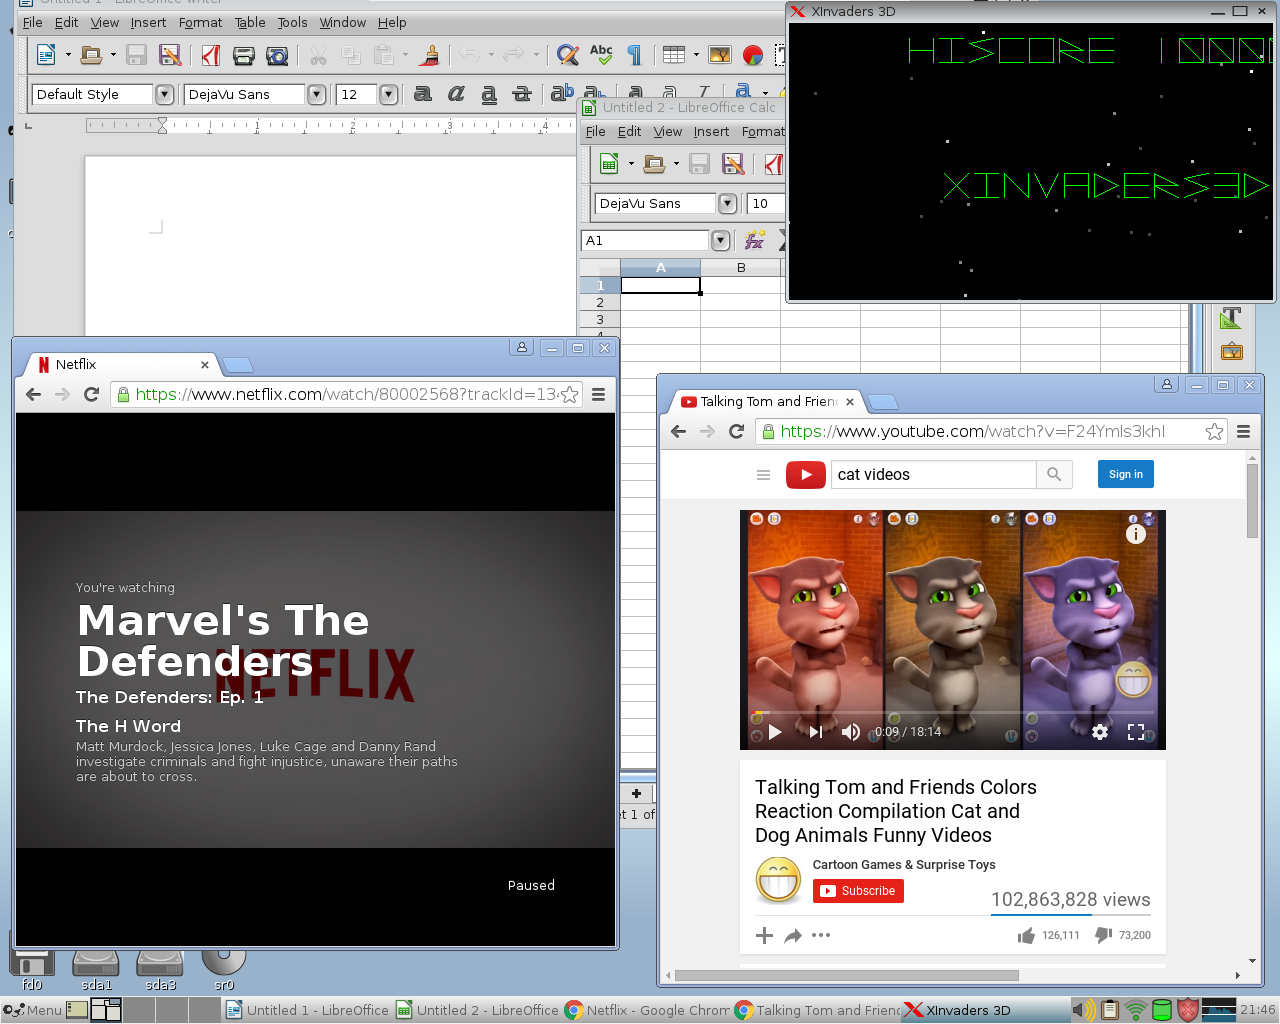Click New spreadsheet icon in Calc toolbar
Viewport: 1280px width, 1024px height.
coord(609,163)
